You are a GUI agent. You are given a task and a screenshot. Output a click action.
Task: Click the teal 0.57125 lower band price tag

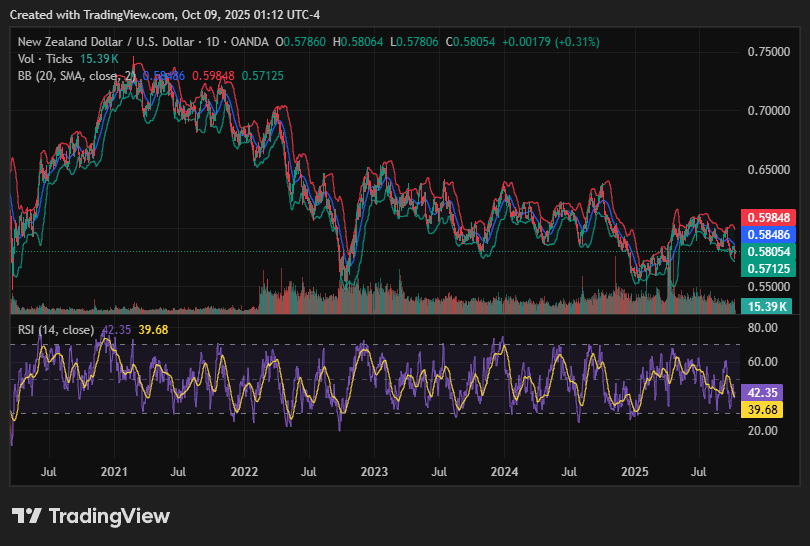pos(767,269)
